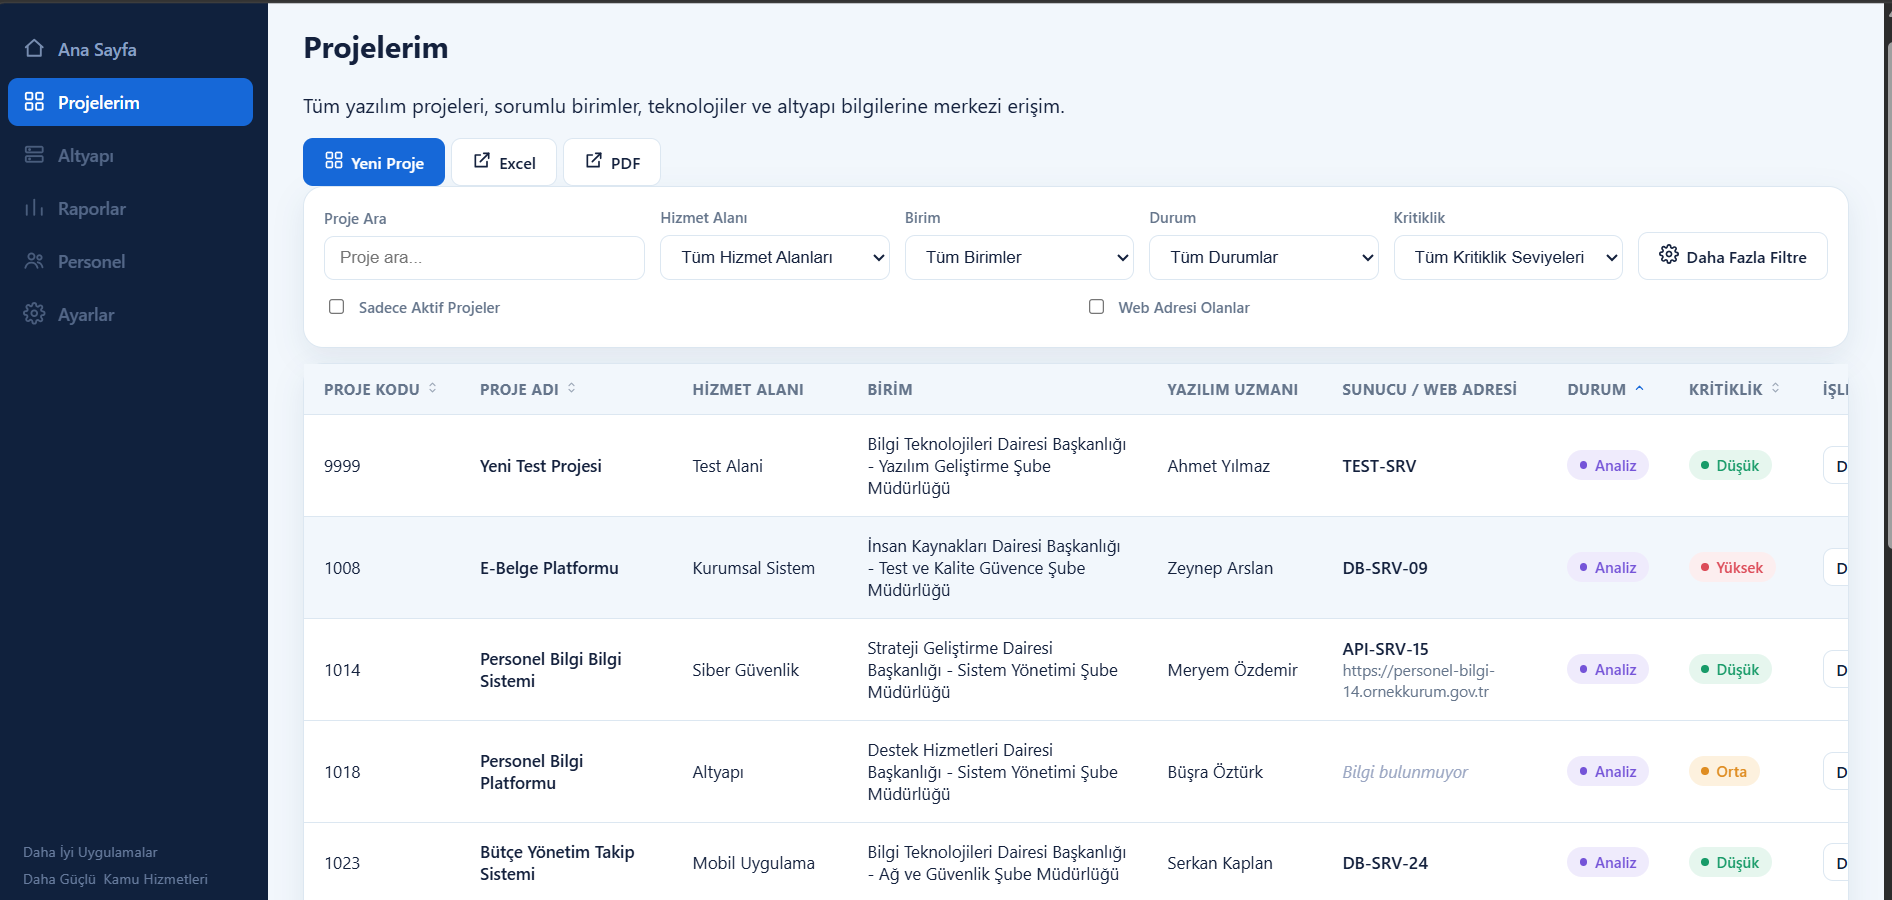Go to Ana Sayfa in sidebar

(130, 49)
